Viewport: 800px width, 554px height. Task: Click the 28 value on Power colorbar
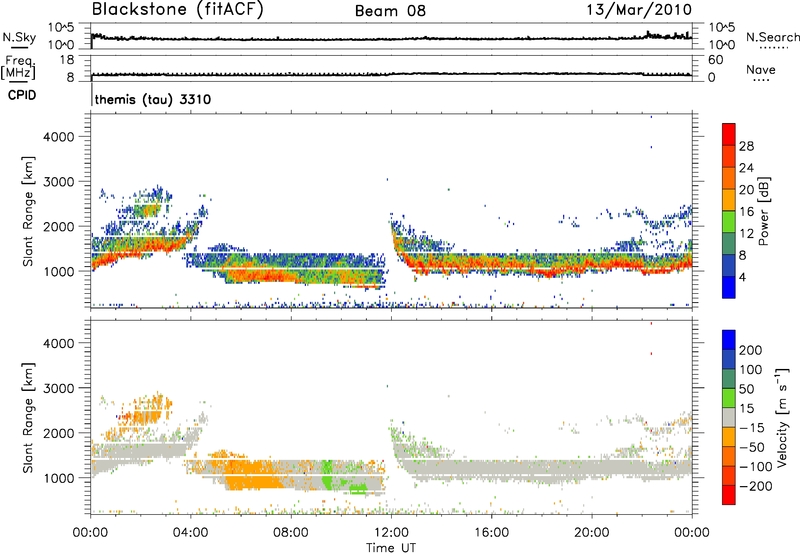pos(746,146)
